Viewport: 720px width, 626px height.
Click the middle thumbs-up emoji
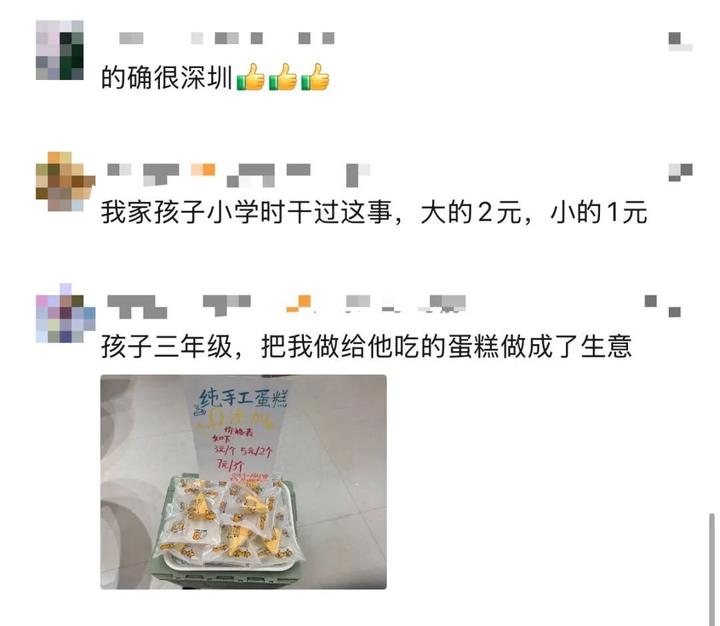coord(282,77)
